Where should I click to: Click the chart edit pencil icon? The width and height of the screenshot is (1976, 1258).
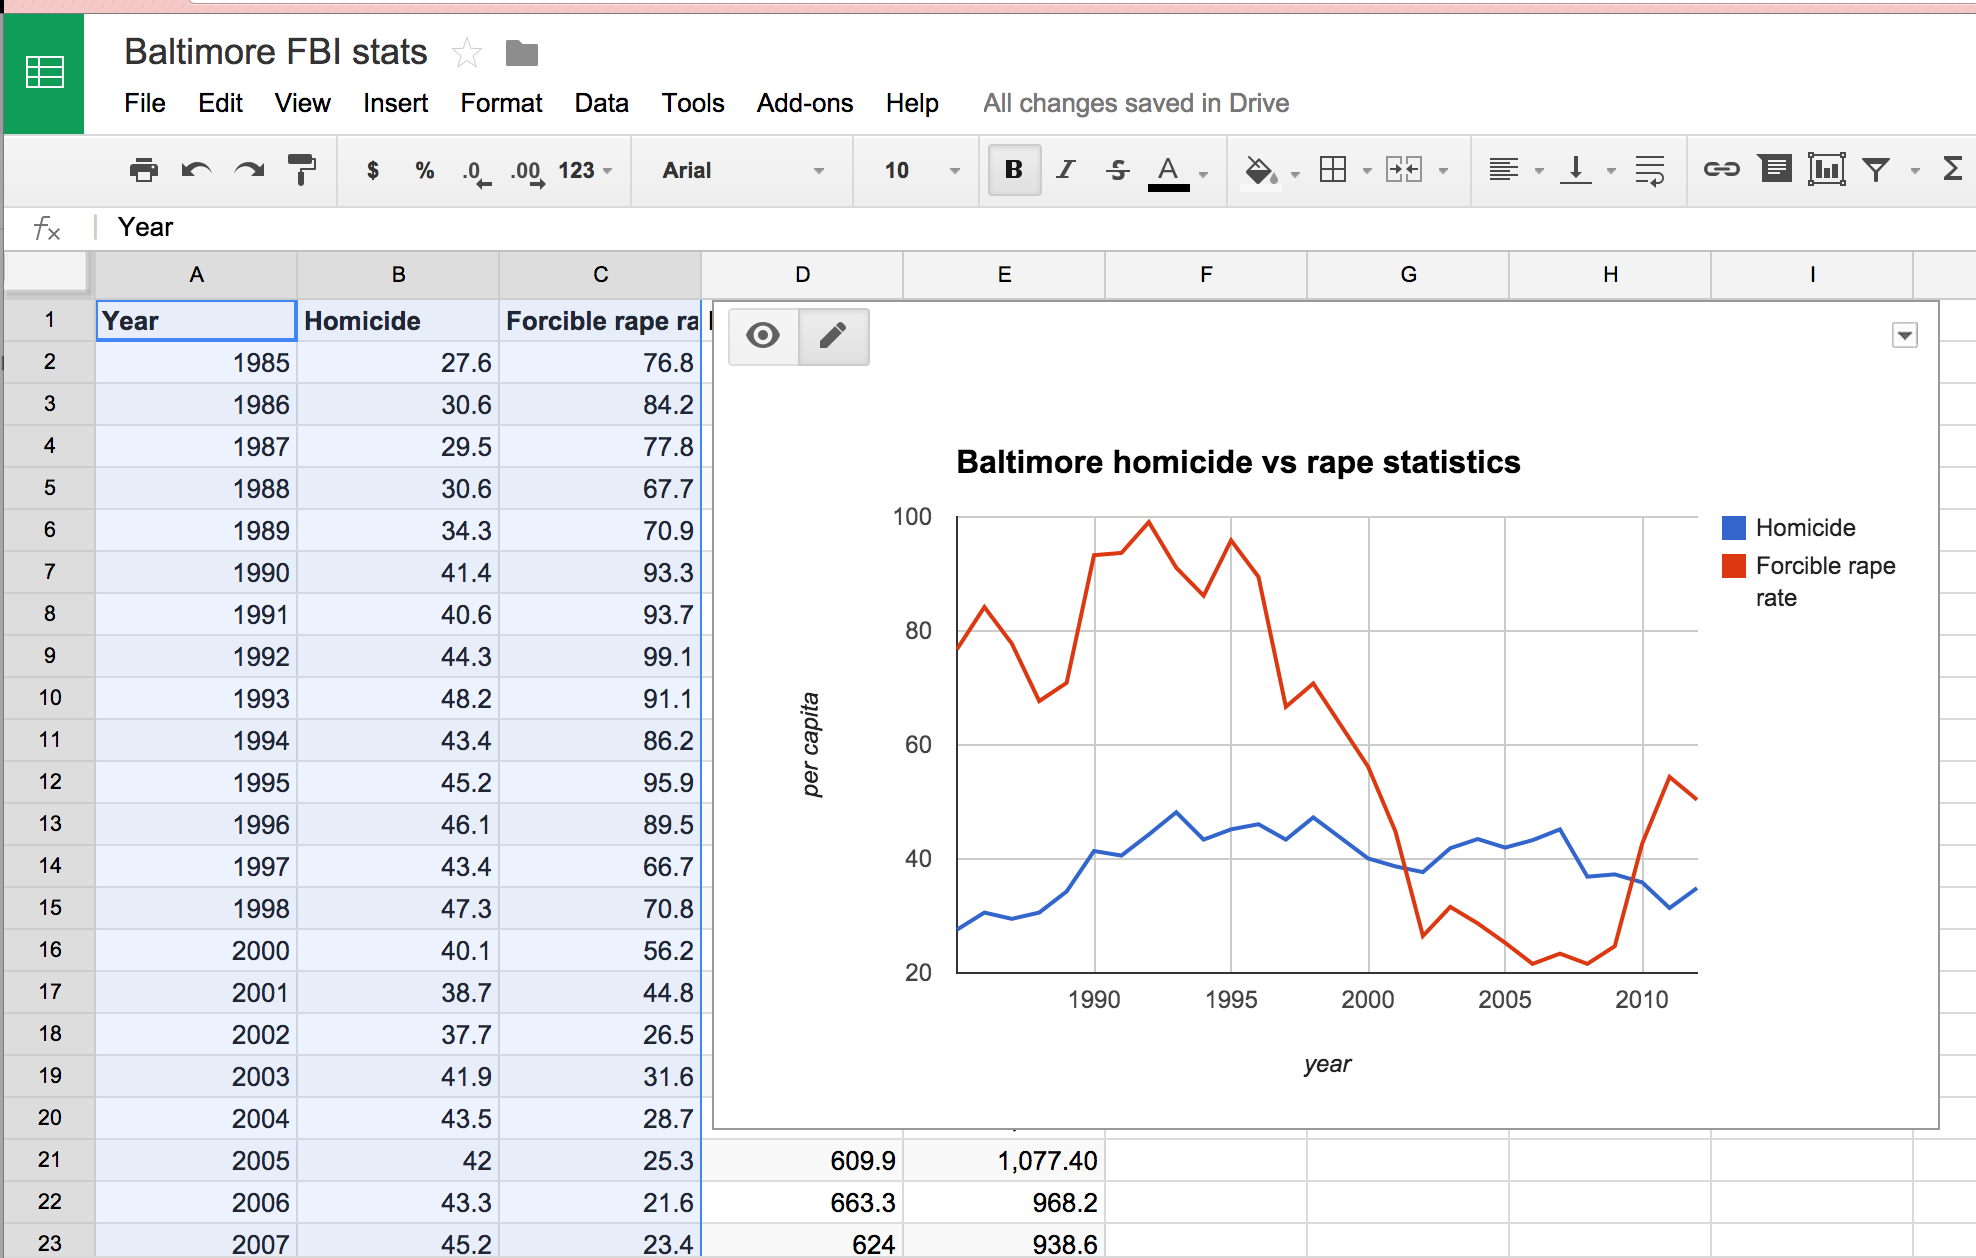coord(833,336)
